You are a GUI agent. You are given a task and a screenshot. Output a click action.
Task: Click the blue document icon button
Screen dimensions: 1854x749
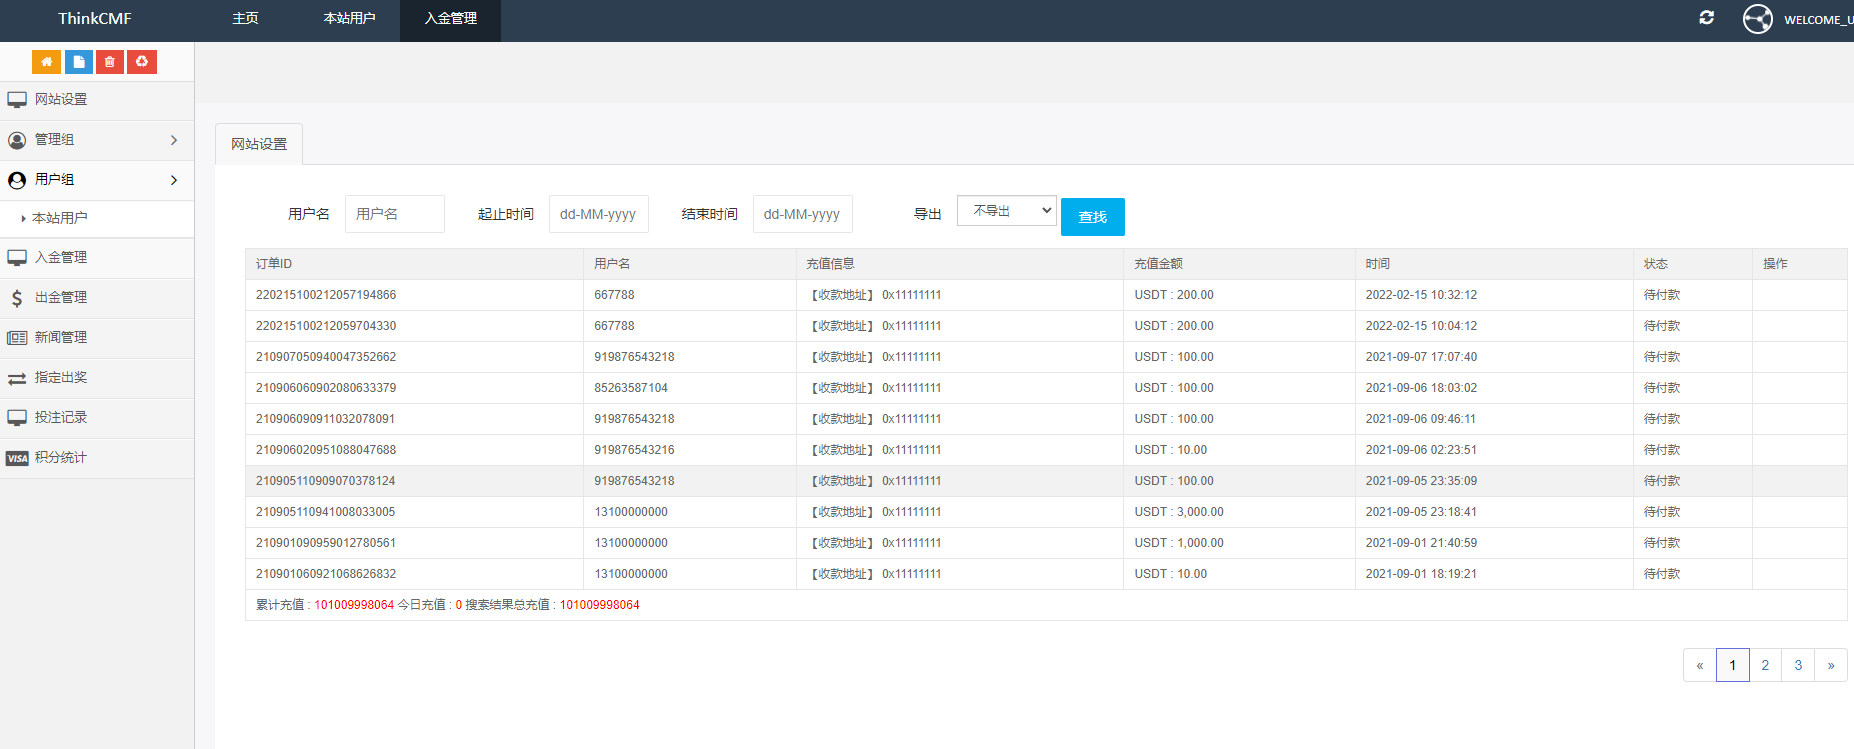[x=78, y=62]
